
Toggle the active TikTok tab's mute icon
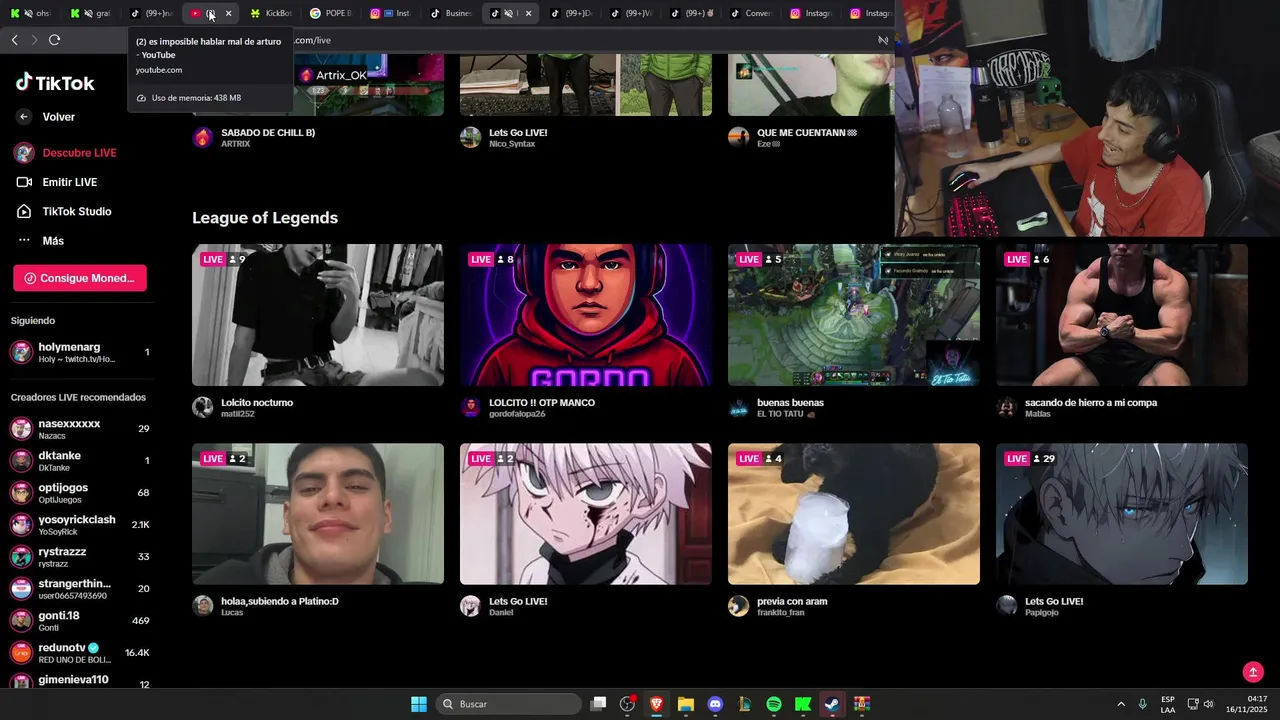[508, 14]
